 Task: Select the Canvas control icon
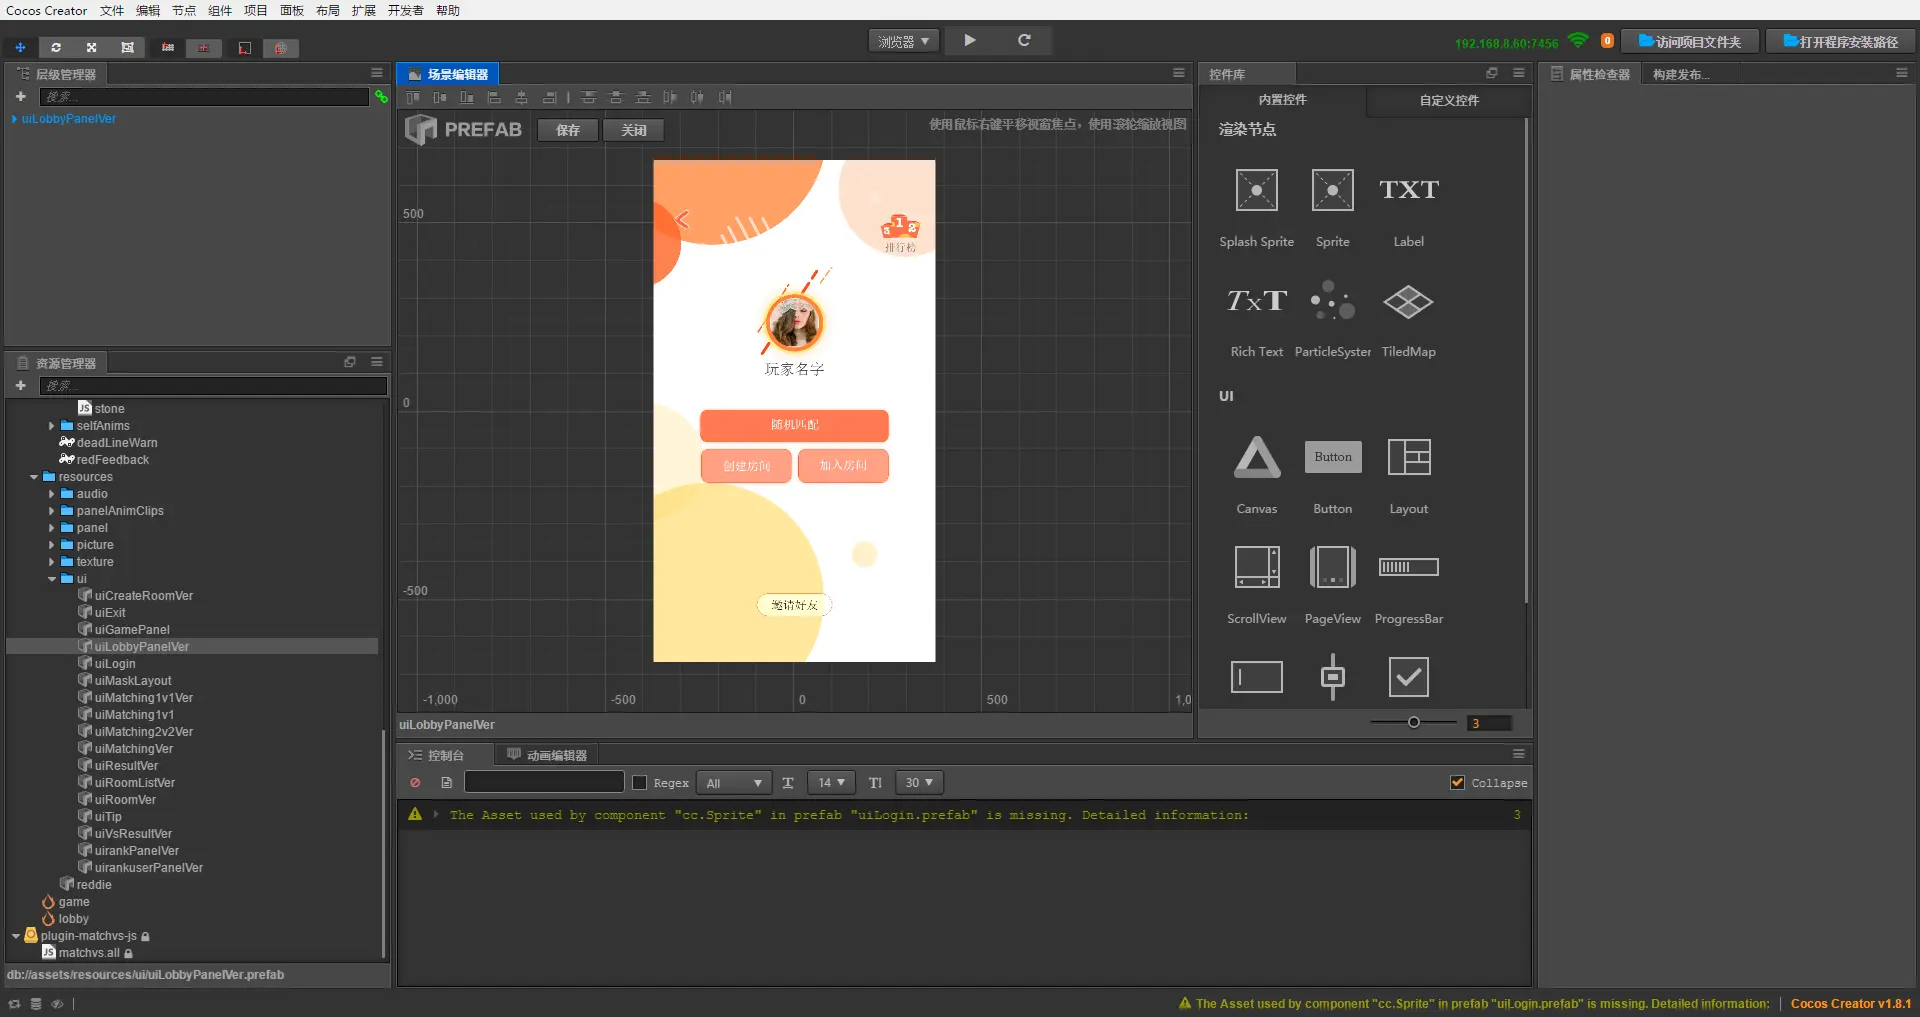point(1256,458)
